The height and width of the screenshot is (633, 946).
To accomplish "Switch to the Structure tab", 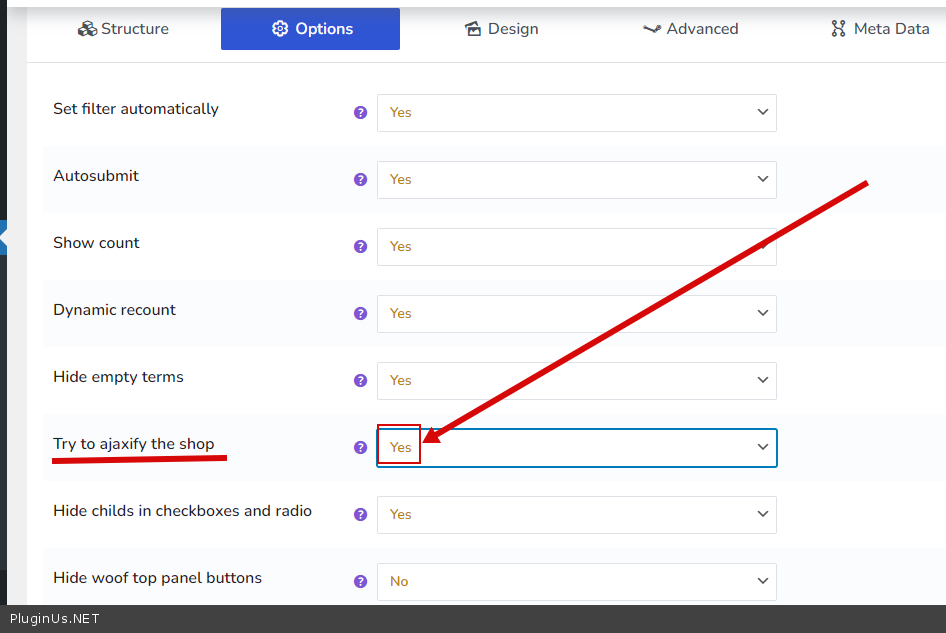I will 124,29.
